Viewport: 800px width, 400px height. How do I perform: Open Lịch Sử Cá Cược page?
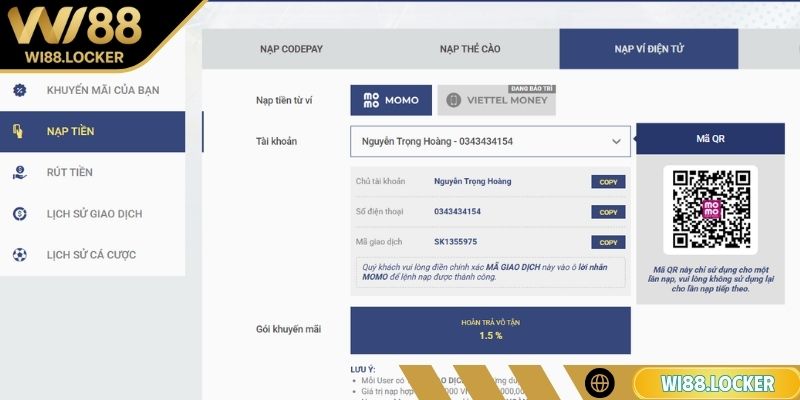pos(92,255)
